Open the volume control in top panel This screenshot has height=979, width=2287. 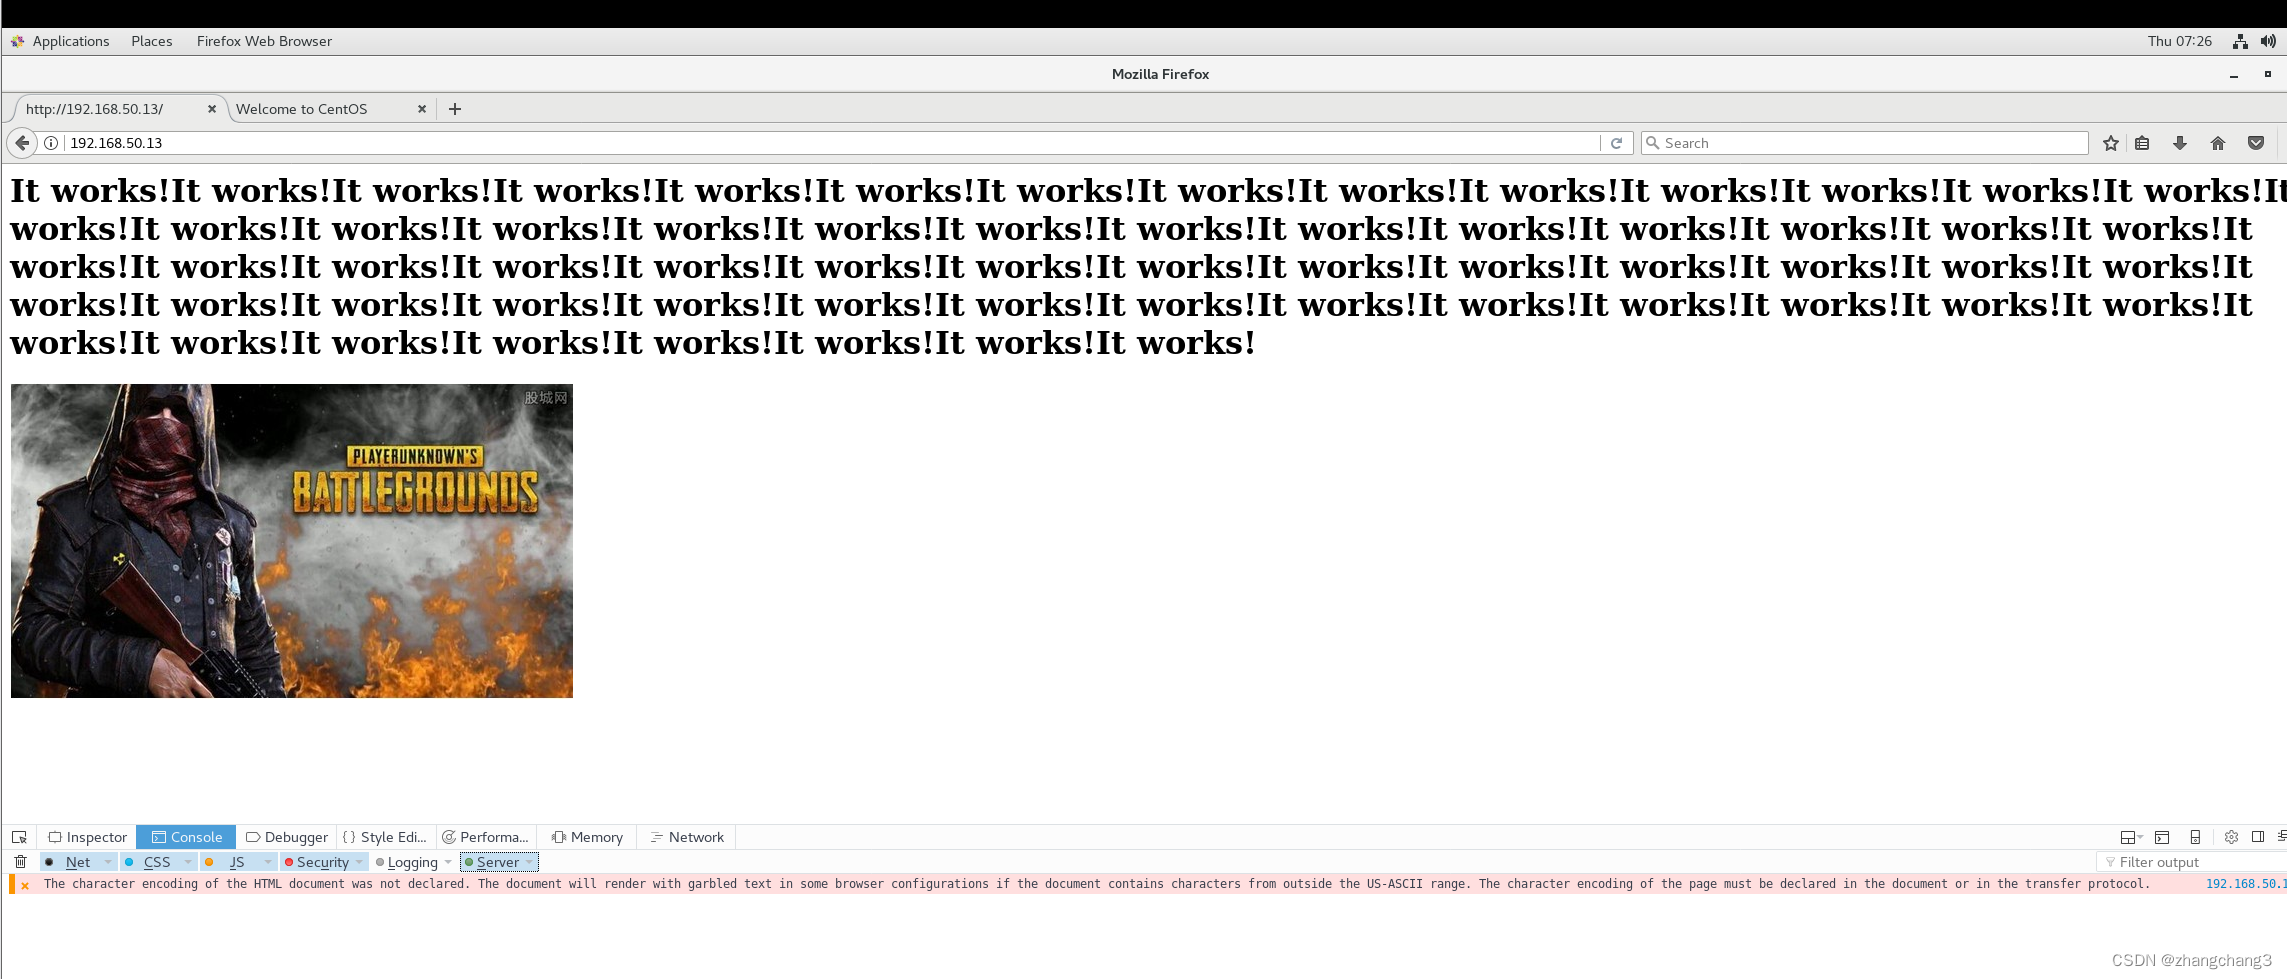2268,41
